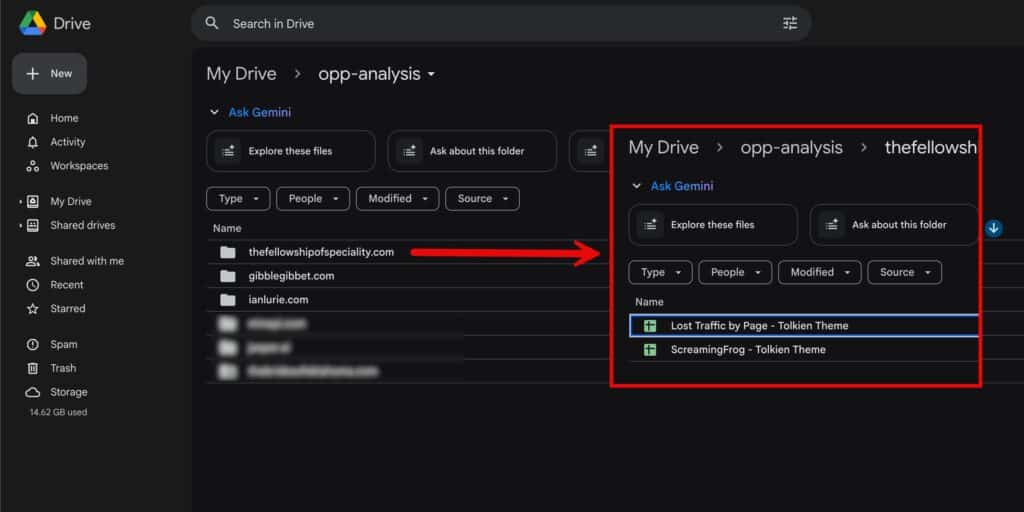The width and height of the screenshot is (1024, 512).
Task: Open the Modified filter dropdown
Action: coord(397,199)
